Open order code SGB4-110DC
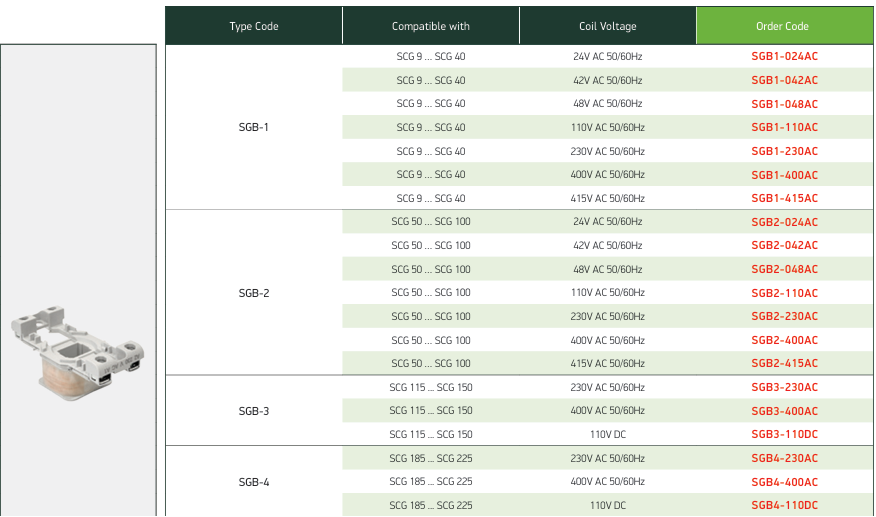 [x=784, y=505]
